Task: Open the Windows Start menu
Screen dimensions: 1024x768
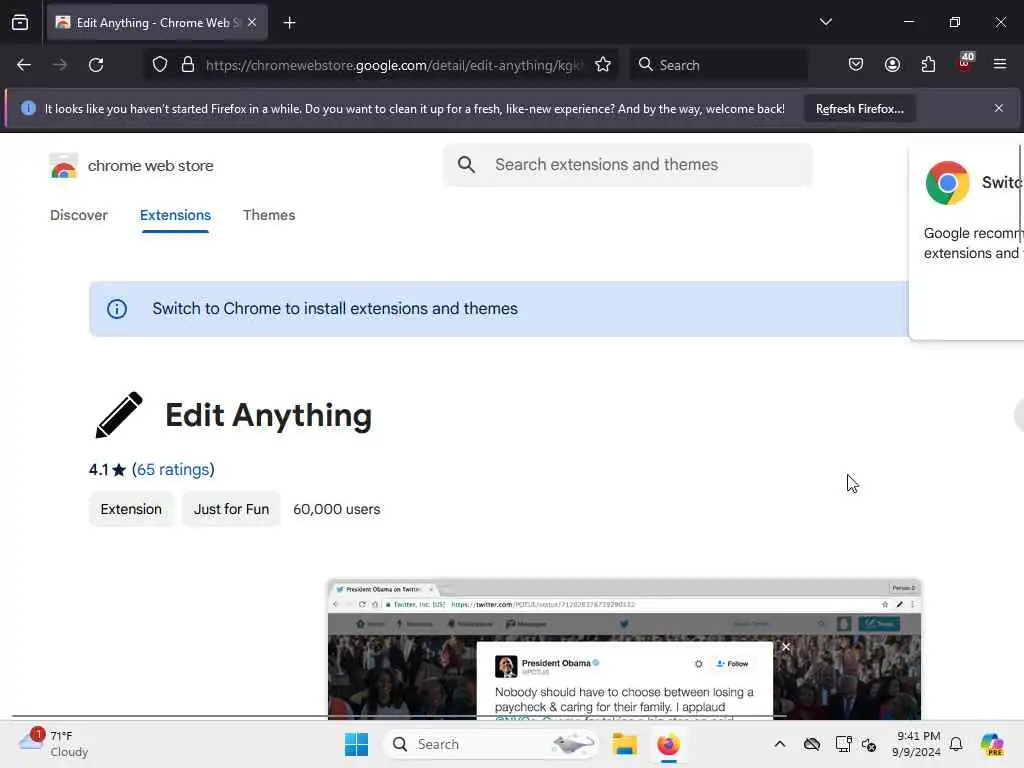Action: 357,744
